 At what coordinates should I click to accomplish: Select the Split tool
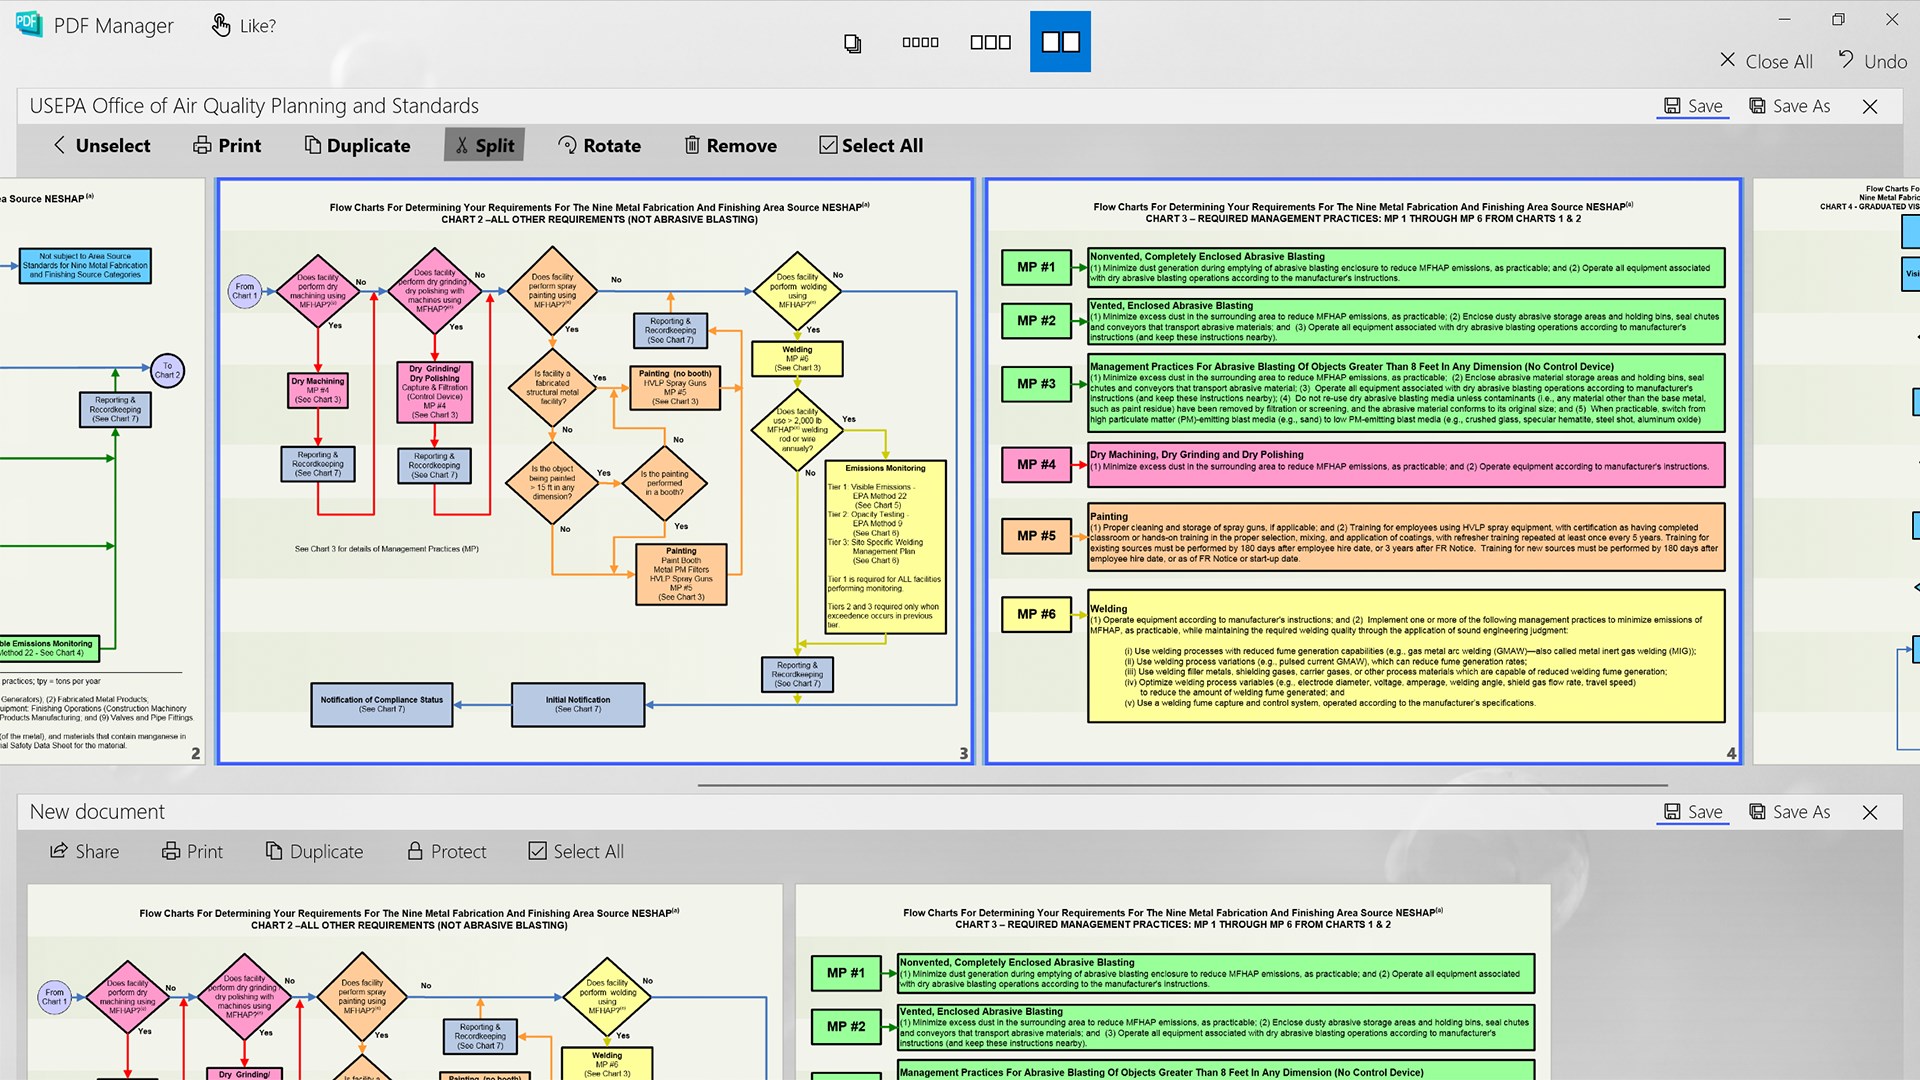point(484,145)
